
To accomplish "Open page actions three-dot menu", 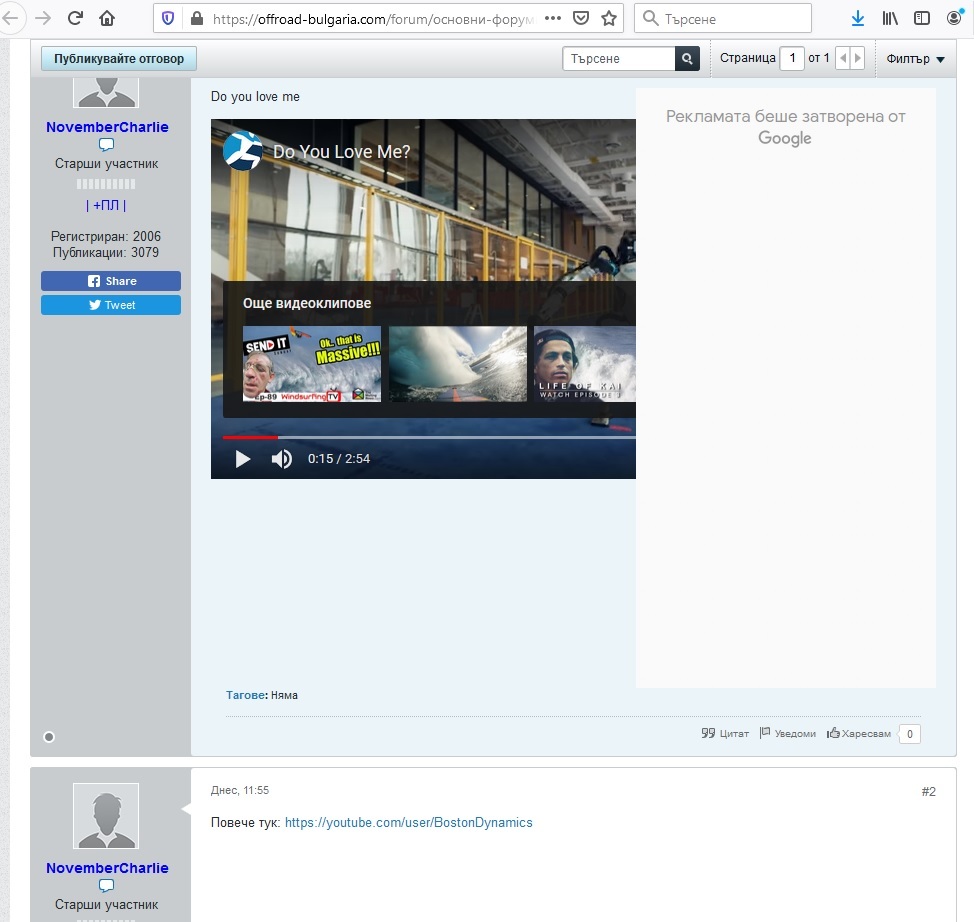I will click(x=553, y=18).
